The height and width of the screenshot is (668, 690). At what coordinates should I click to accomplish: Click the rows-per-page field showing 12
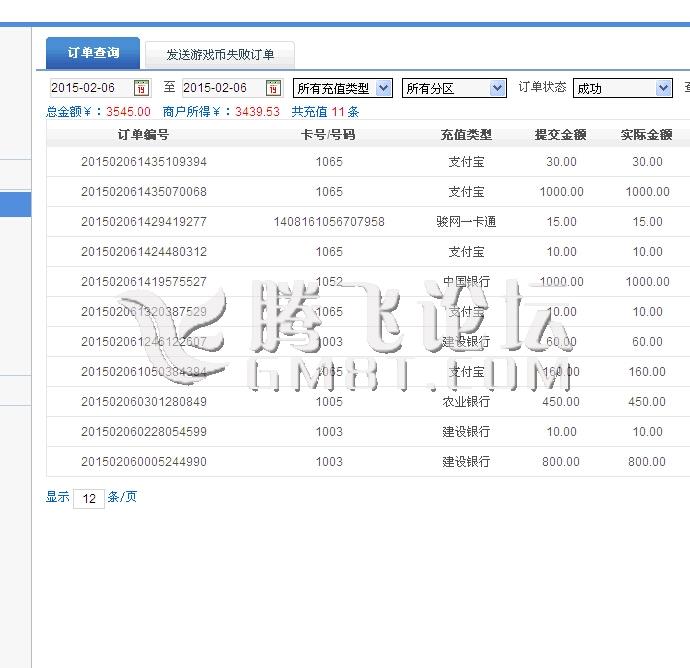89,499
